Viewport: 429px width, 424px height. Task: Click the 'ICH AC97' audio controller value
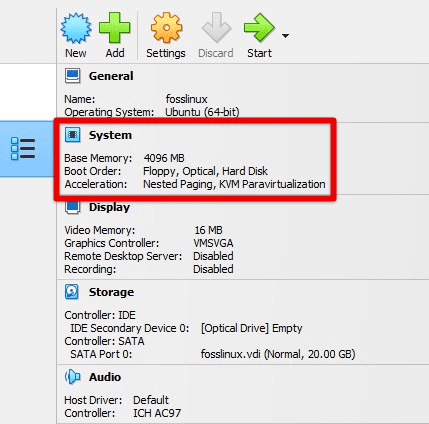[x=157, y=413]
